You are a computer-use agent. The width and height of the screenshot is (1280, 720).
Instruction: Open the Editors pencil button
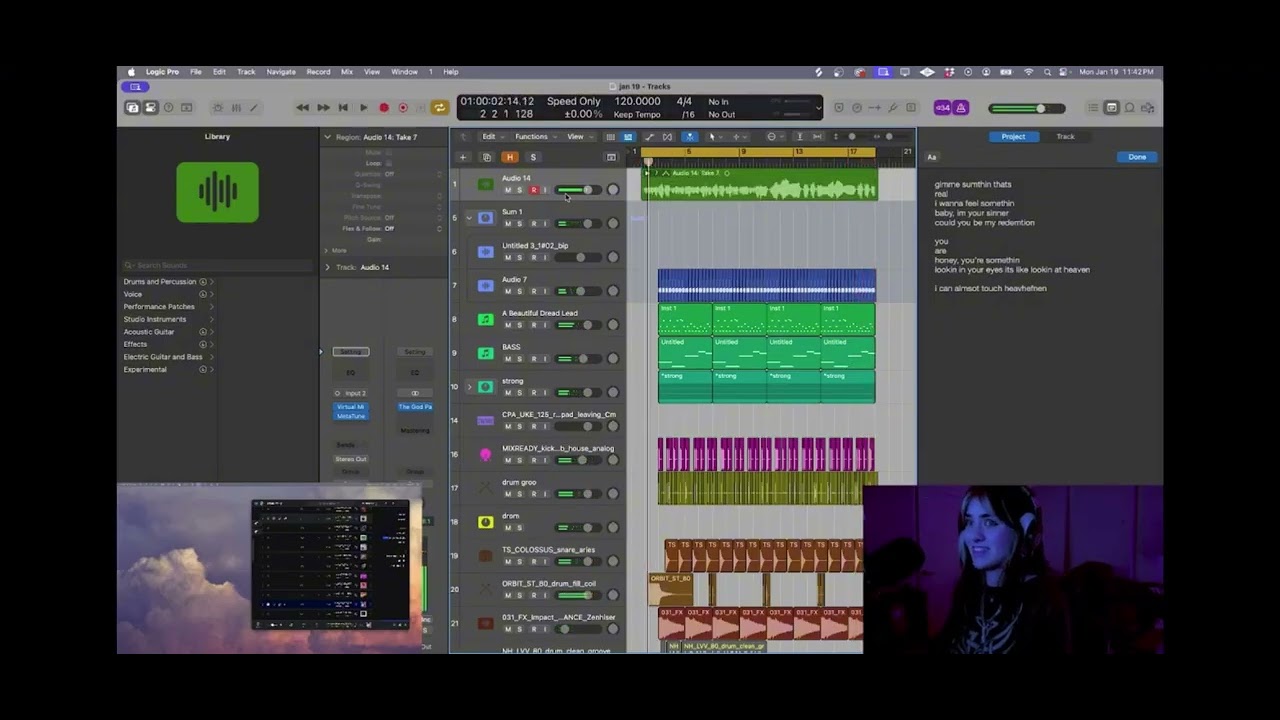[254, 108]
